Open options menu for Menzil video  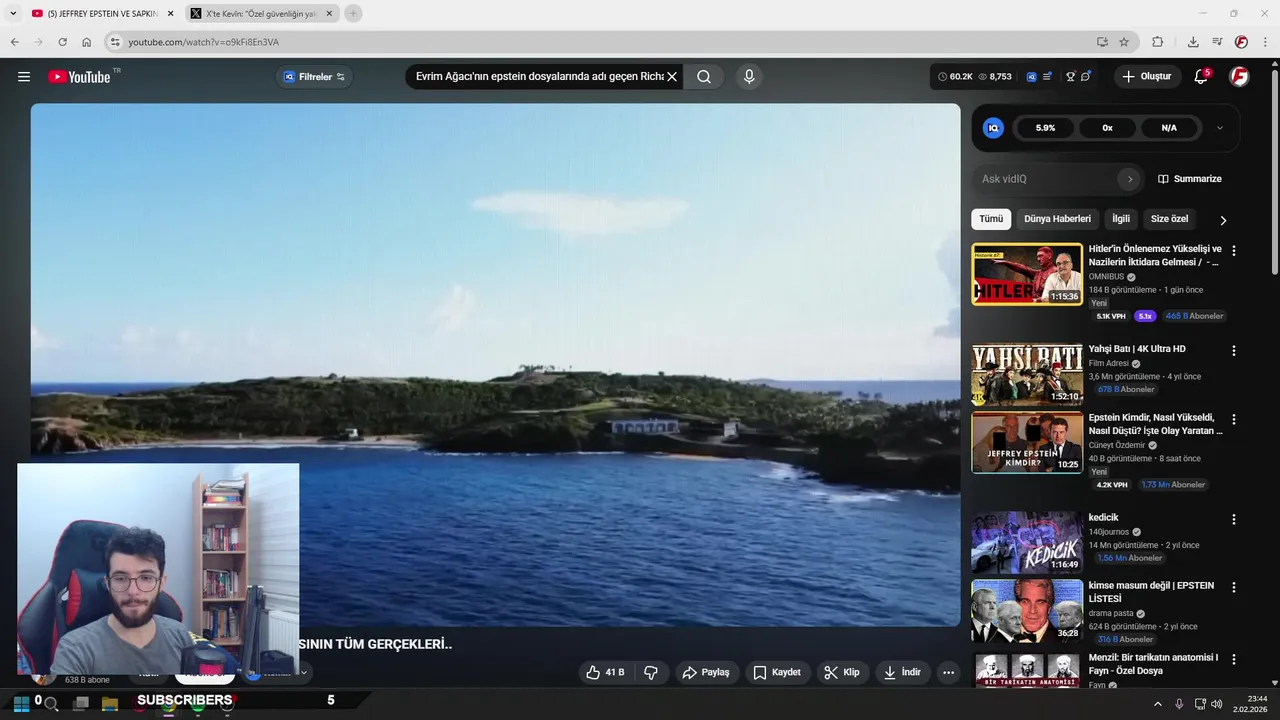[x=1233, y=659]
